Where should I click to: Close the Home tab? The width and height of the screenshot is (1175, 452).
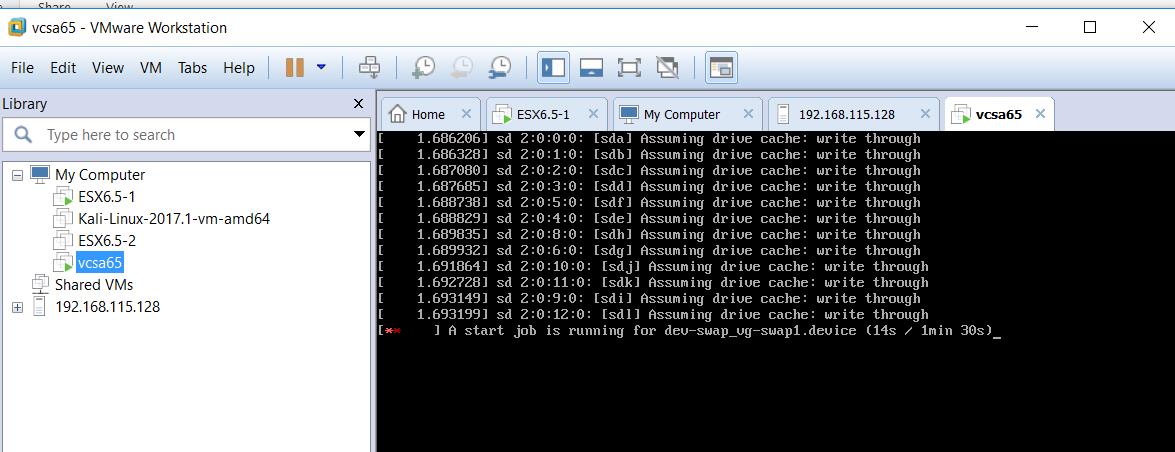pyautogui.click(x=466, y=114)
